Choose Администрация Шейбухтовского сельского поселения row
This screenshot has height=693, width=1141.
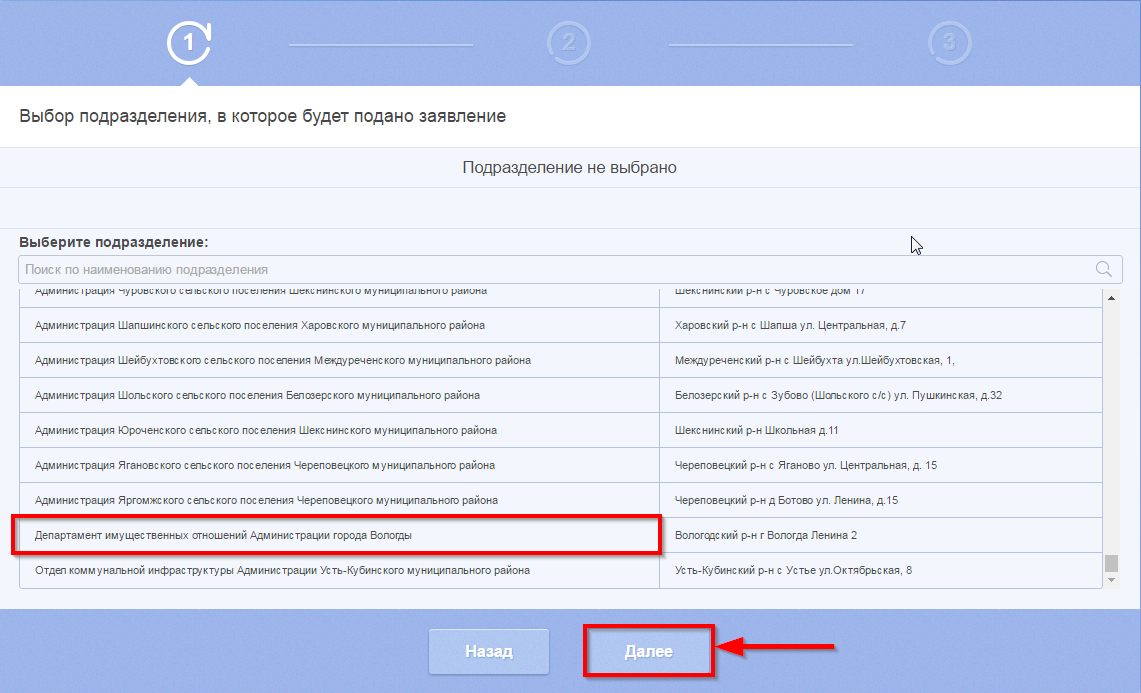(282, 360)
